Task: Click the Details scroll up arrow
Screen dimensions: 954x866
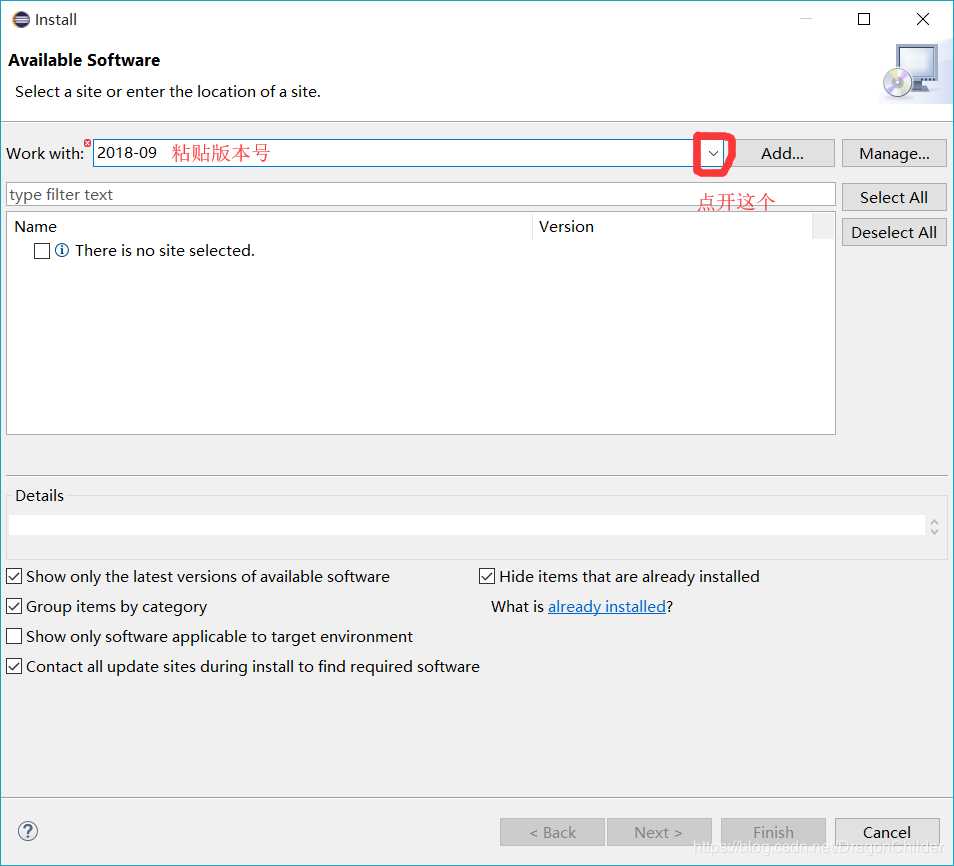Action: [x=934, y=522]
